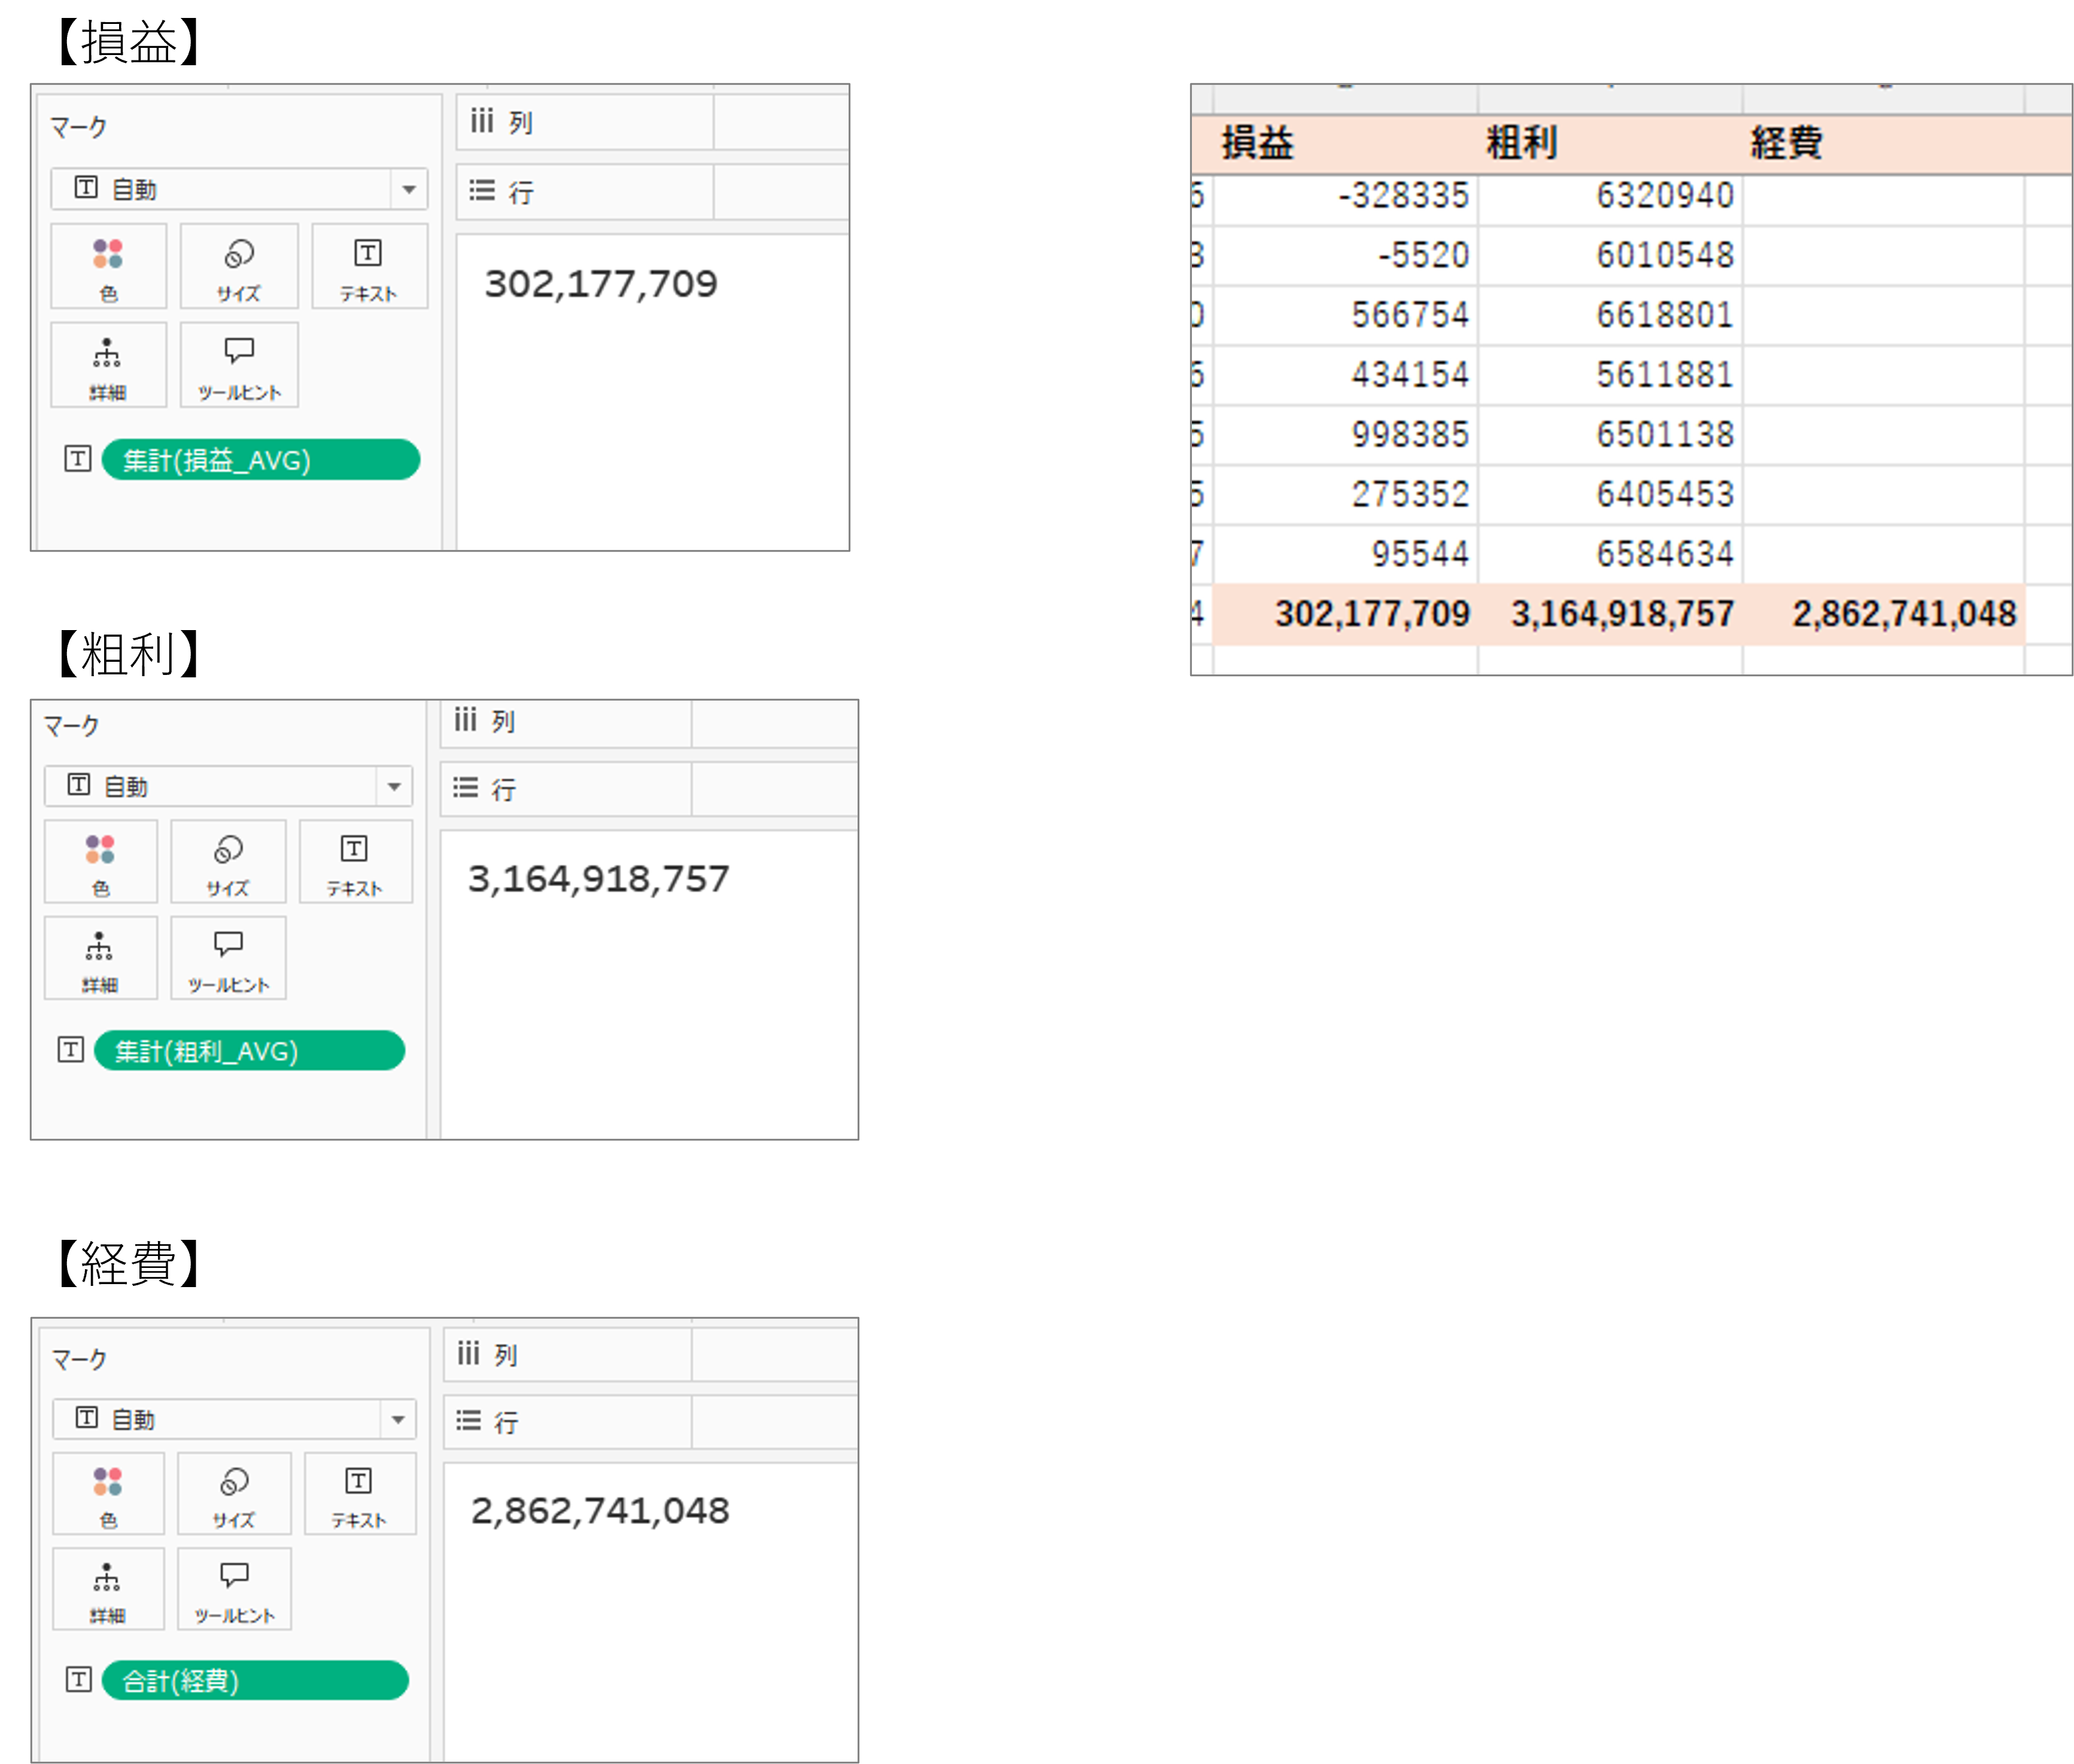Image resolution: width=2074 pixels, height=1764 pixels.
Task: Click spreadsheet total cell 302,177,709
Action: tap(1345, 614)
